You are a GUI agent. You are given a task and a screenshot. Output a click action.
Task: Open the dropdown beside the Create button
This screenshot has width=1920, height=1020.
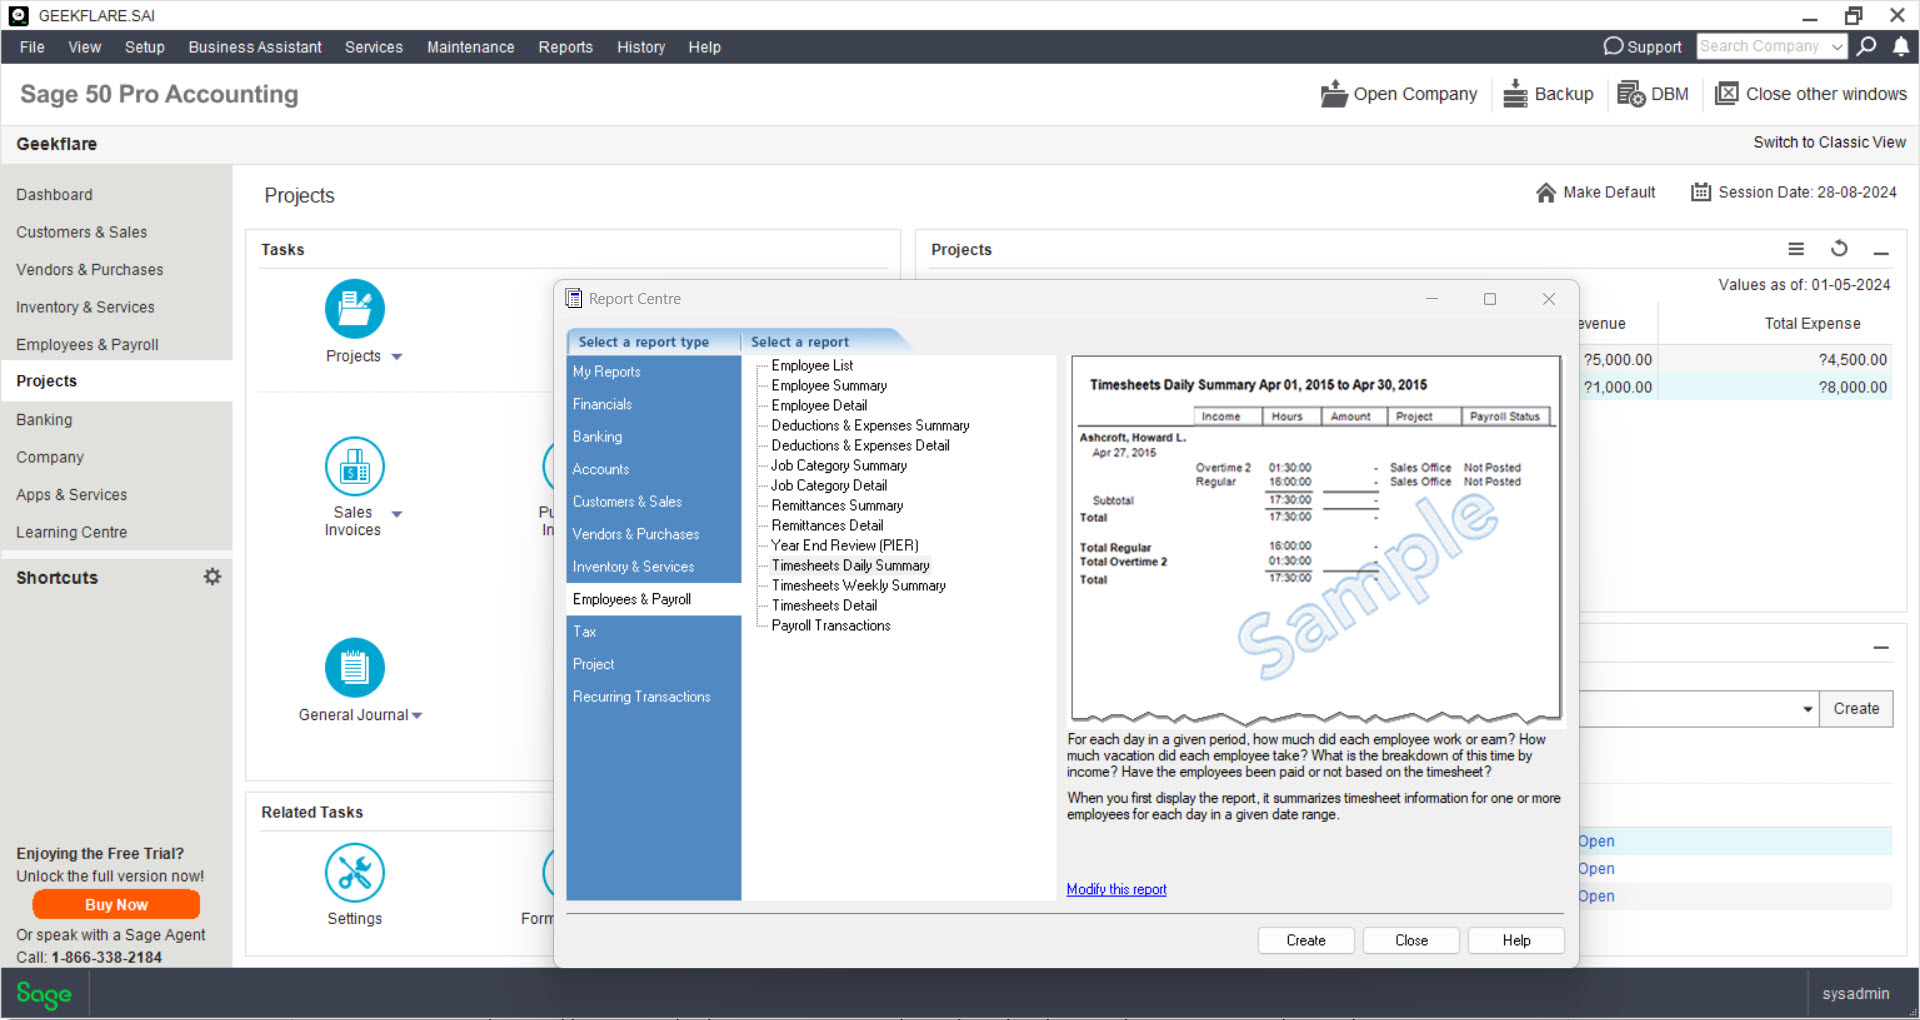tap(1805, 709)
